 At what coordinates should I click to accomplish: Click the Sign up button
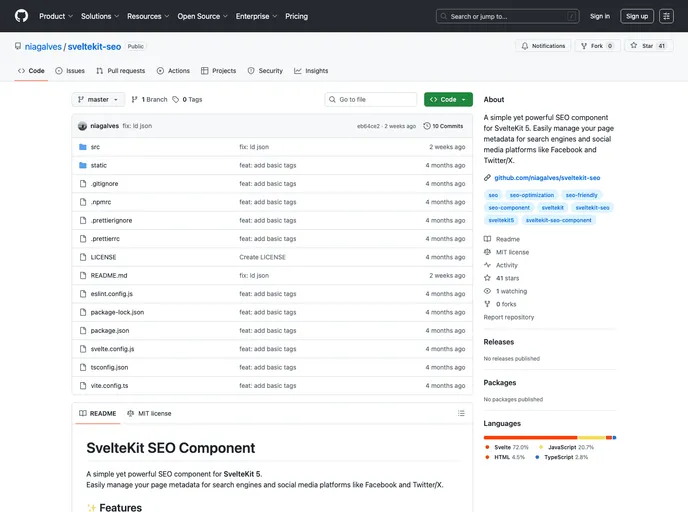(x=637, y=16)
